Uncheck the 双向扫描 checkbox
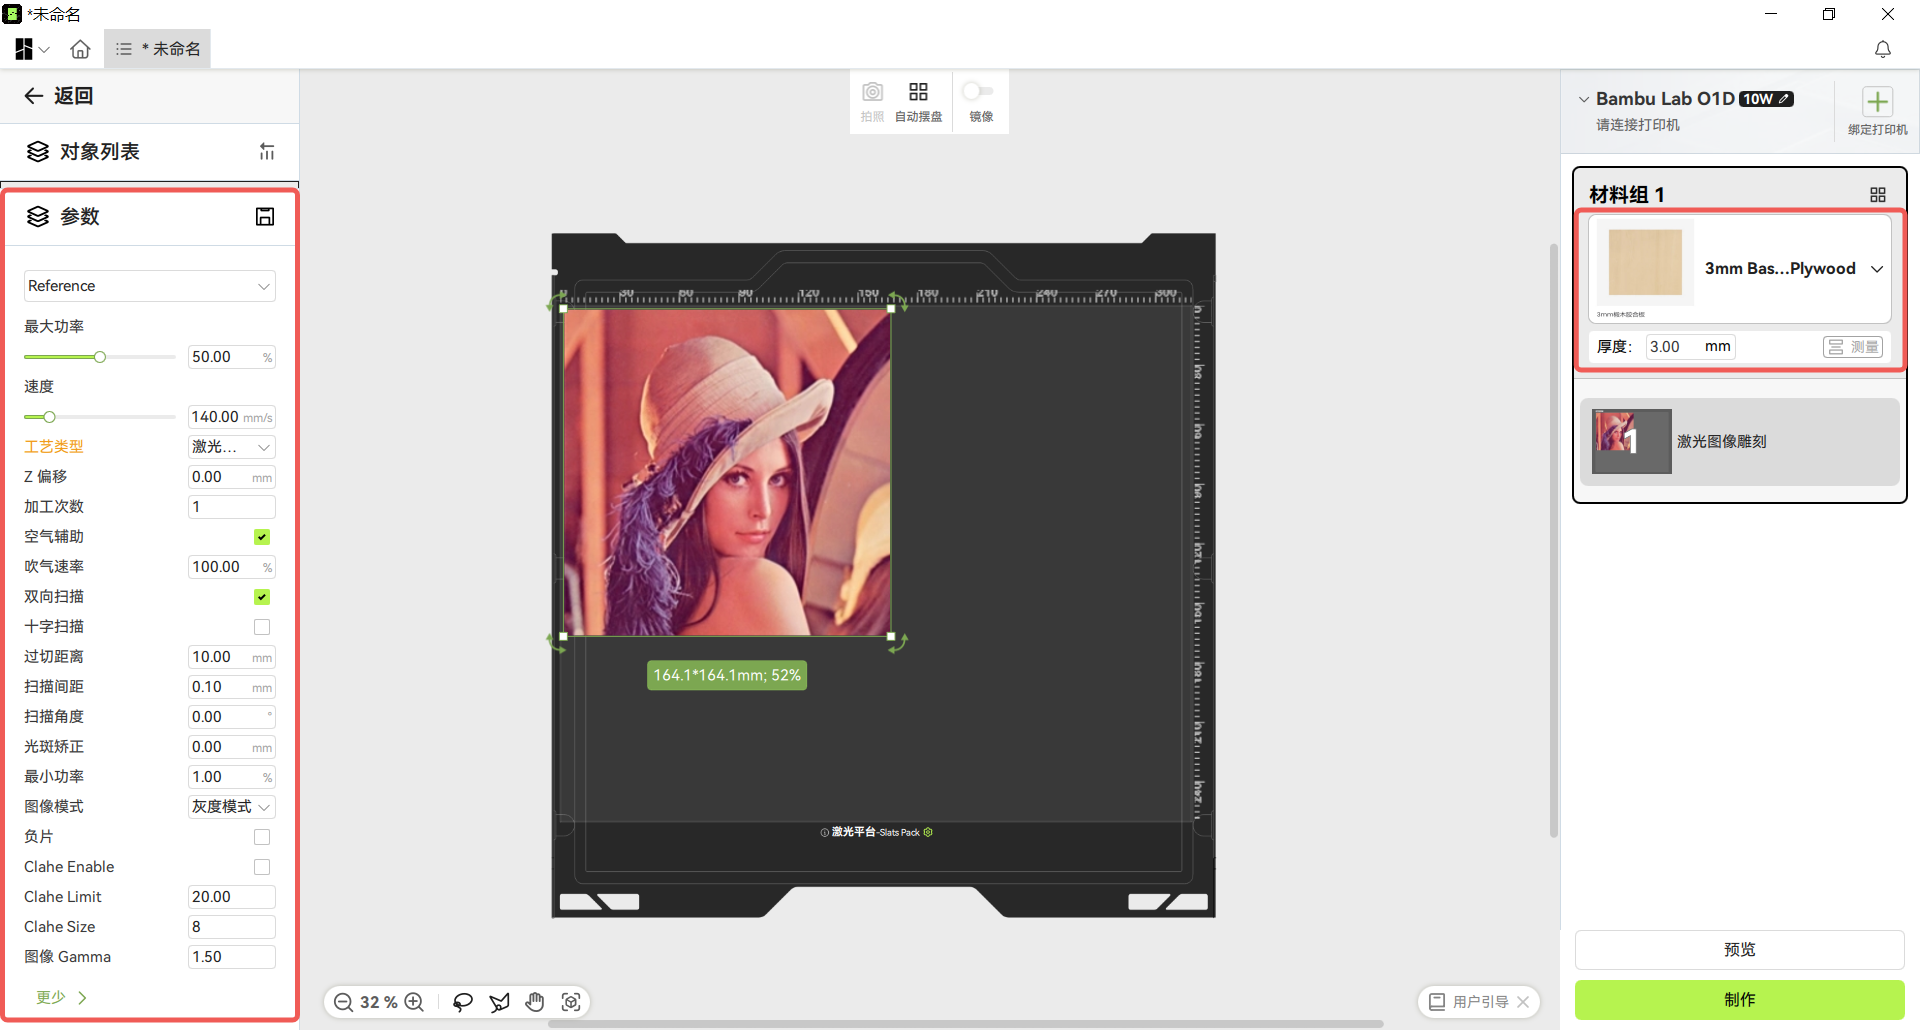Viewport: 1920px width, 1030px height. point(262,597)
